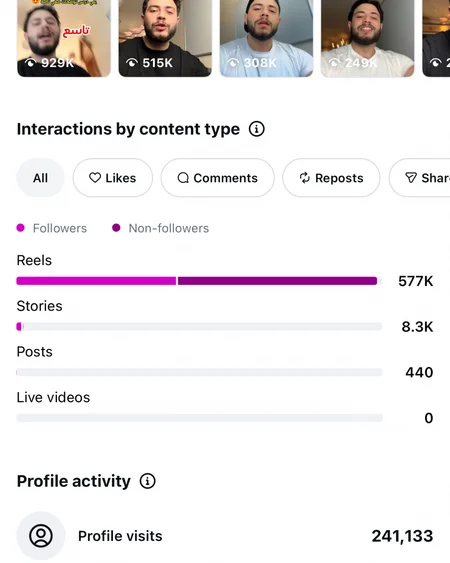450x563 pixels.
Task: Open Profile visits 241,133 row
Action: coord(225,536)
